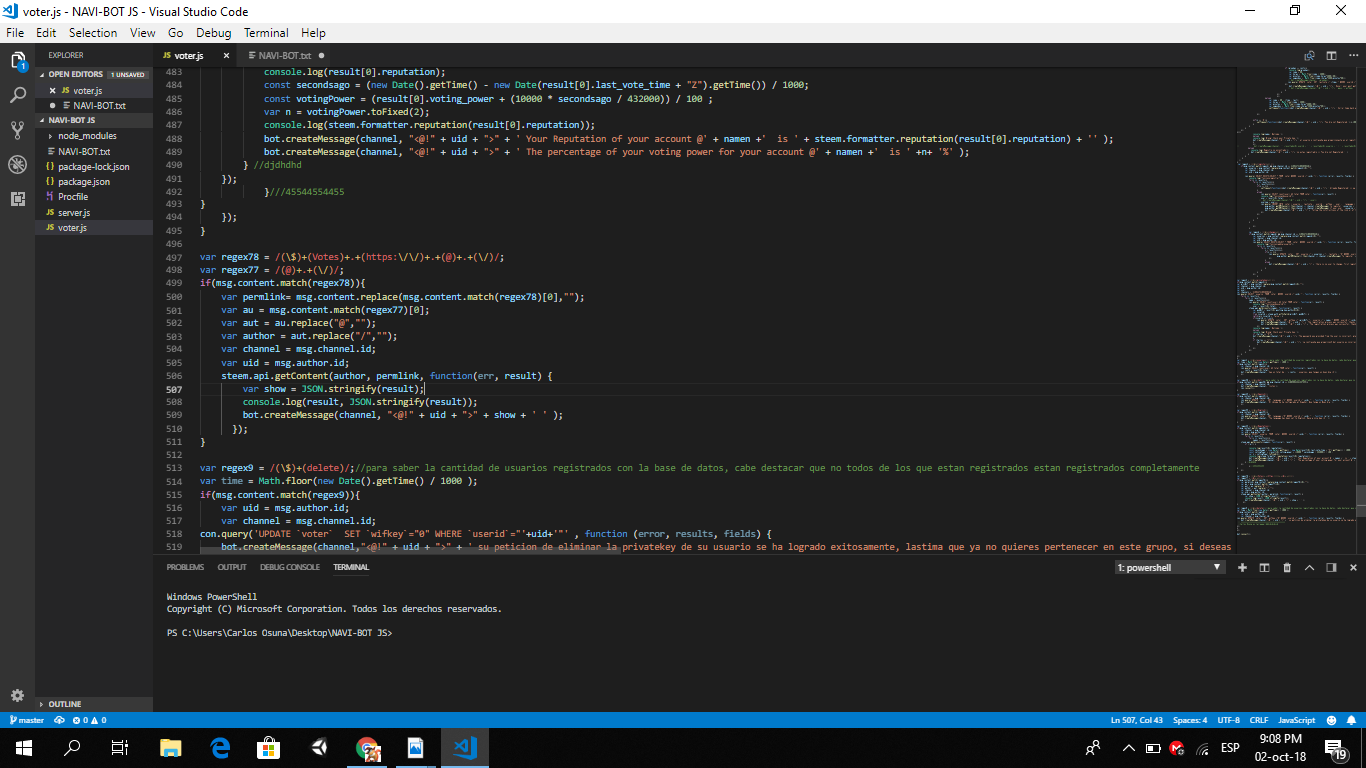Expand the Outline section
The height and width of the screenshot is (768, 1366).
coord(65,704)
